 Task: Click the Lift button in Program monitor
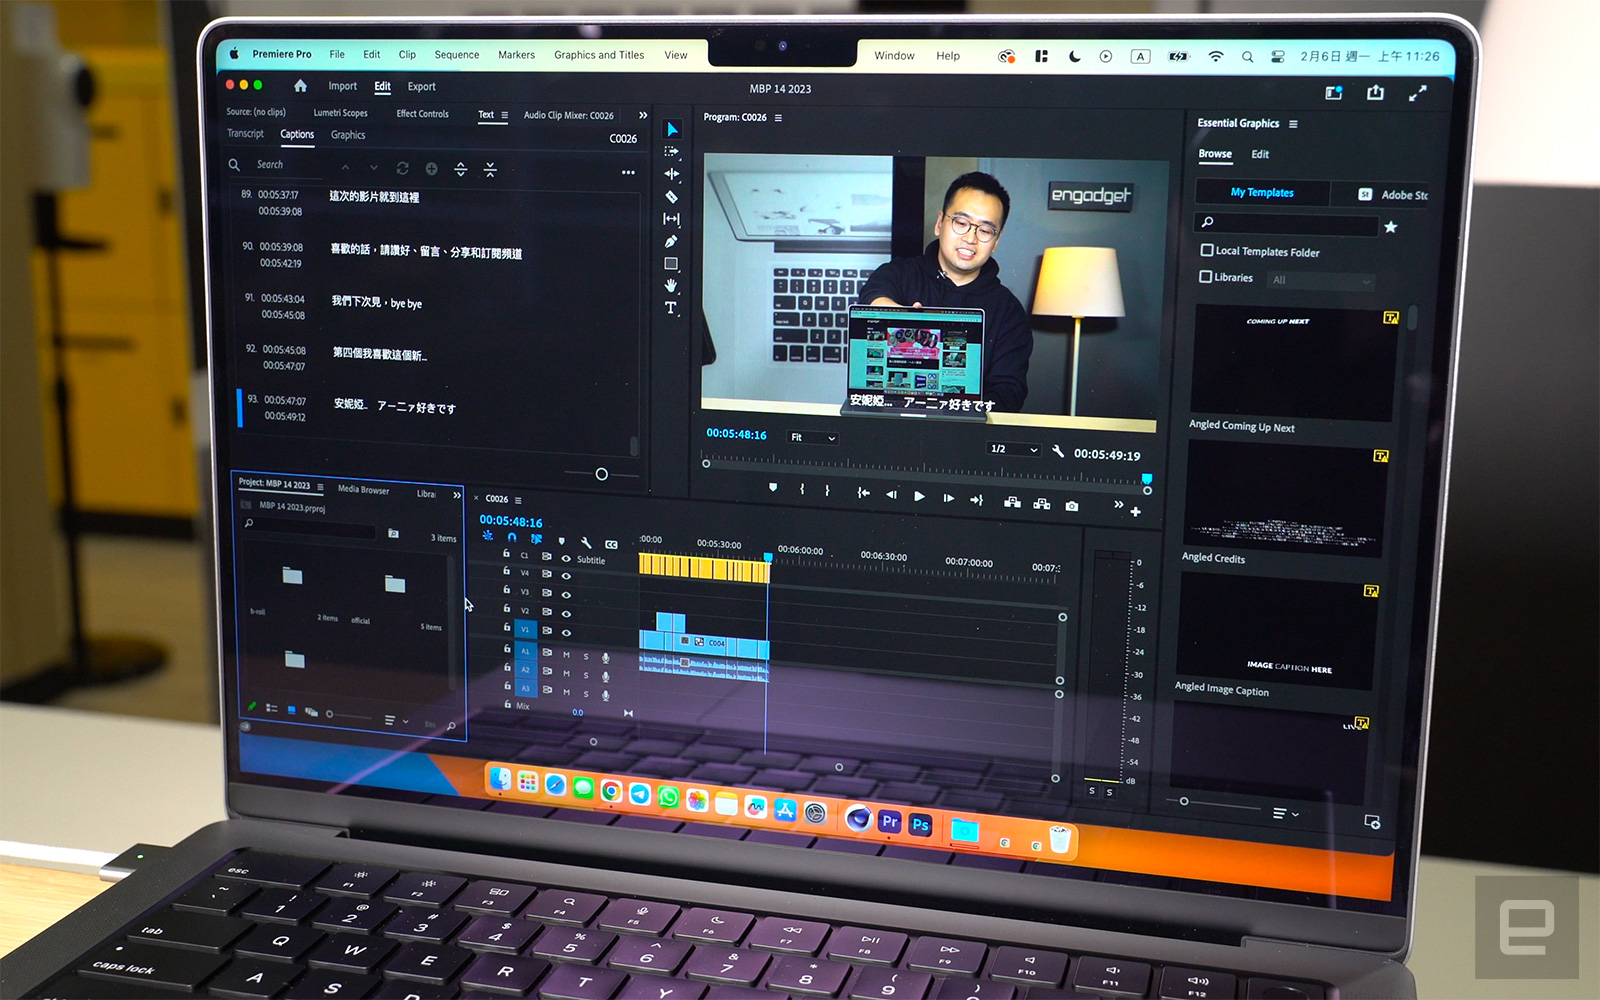[1012, 502]
